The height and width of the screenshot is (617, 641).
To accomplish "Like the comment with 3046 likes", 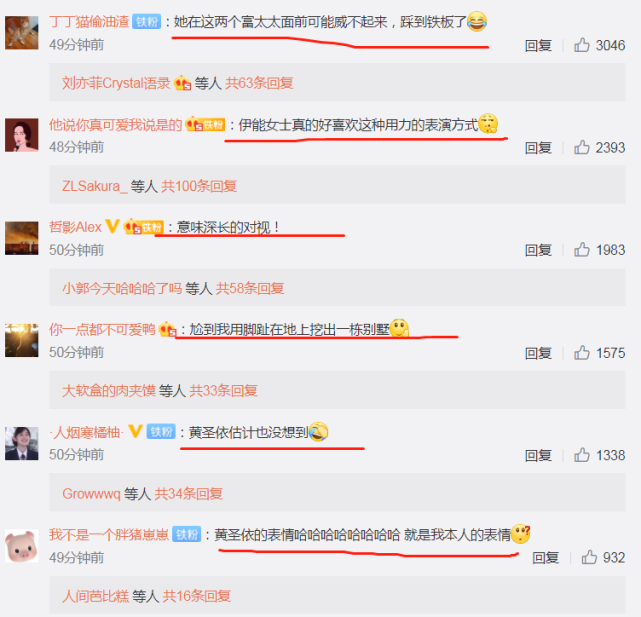I will pos(582,45).
